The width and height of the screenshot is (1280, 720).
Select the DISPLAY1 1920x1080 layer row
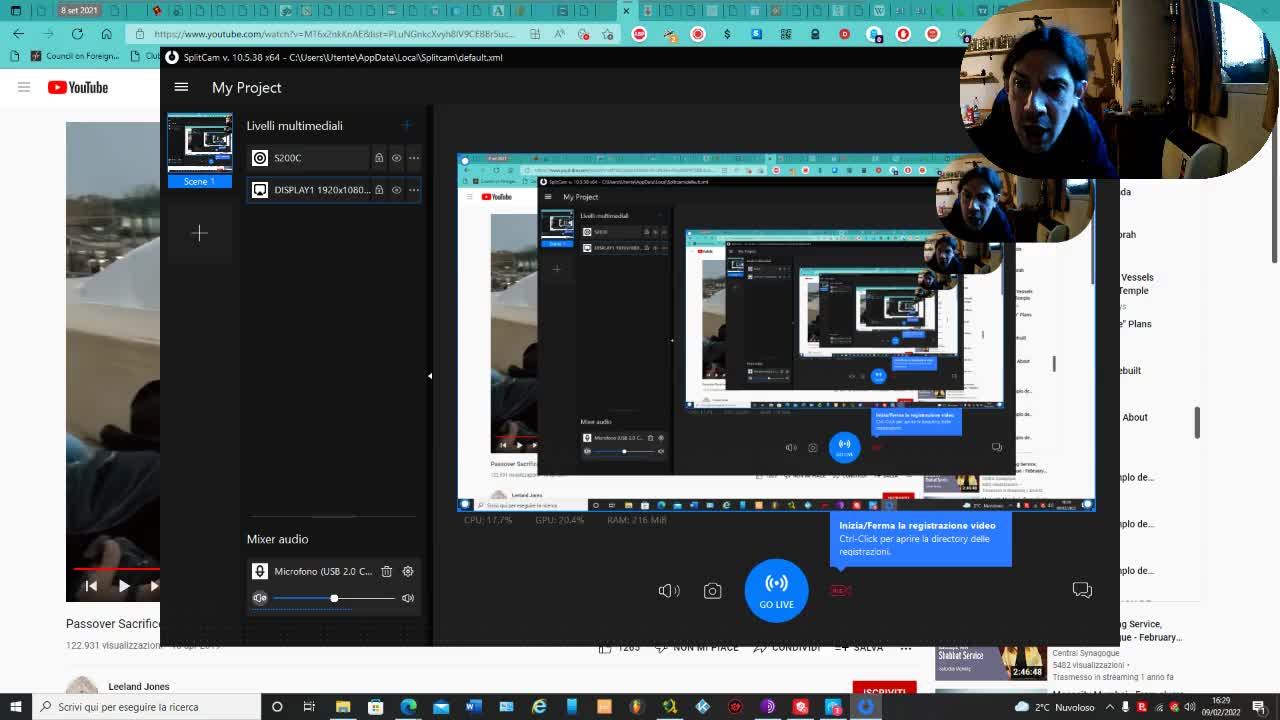coord(334,190)
